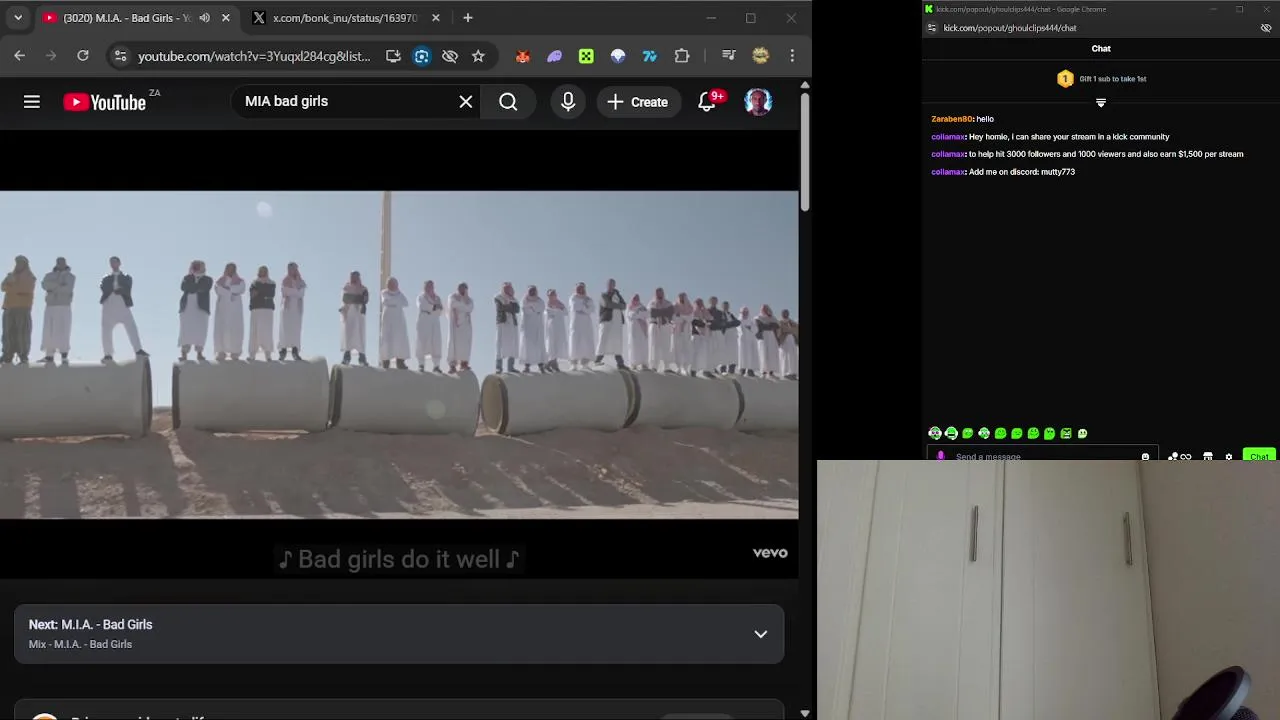This screenshot has width=1280, height=720.
Task: Go to YouTube home via logo
Action: click(104, 102)
